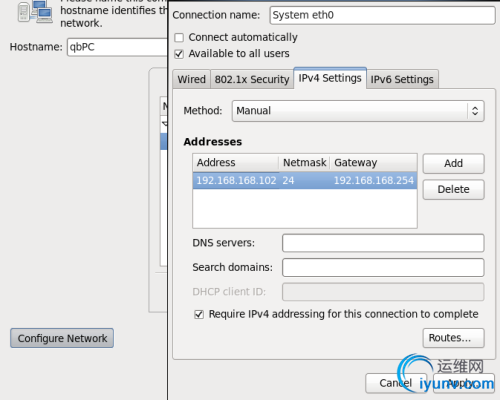Image resolution: width=500 pixels, height=400 pixels.
Task: Click into the DNS servers field
Action: pyautogui.click(x=383, y=243)
